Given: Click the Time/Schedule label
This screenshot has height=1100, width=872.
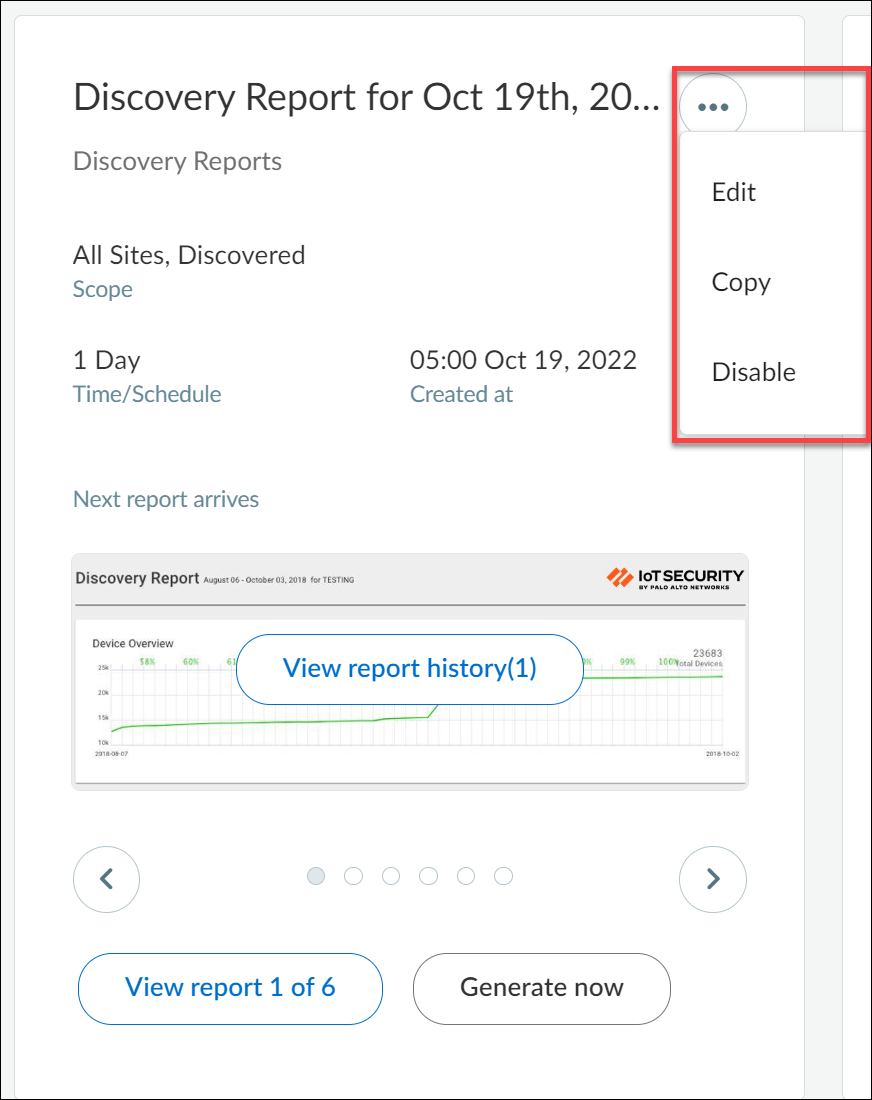Looking at the screenshot, I should 147,394.
